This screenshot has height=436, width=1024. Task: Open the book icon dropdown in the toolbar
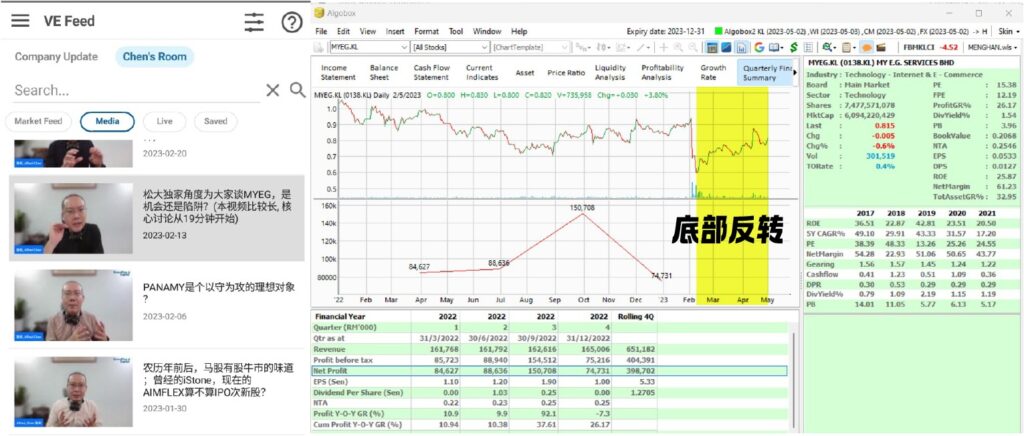[776, 48]
